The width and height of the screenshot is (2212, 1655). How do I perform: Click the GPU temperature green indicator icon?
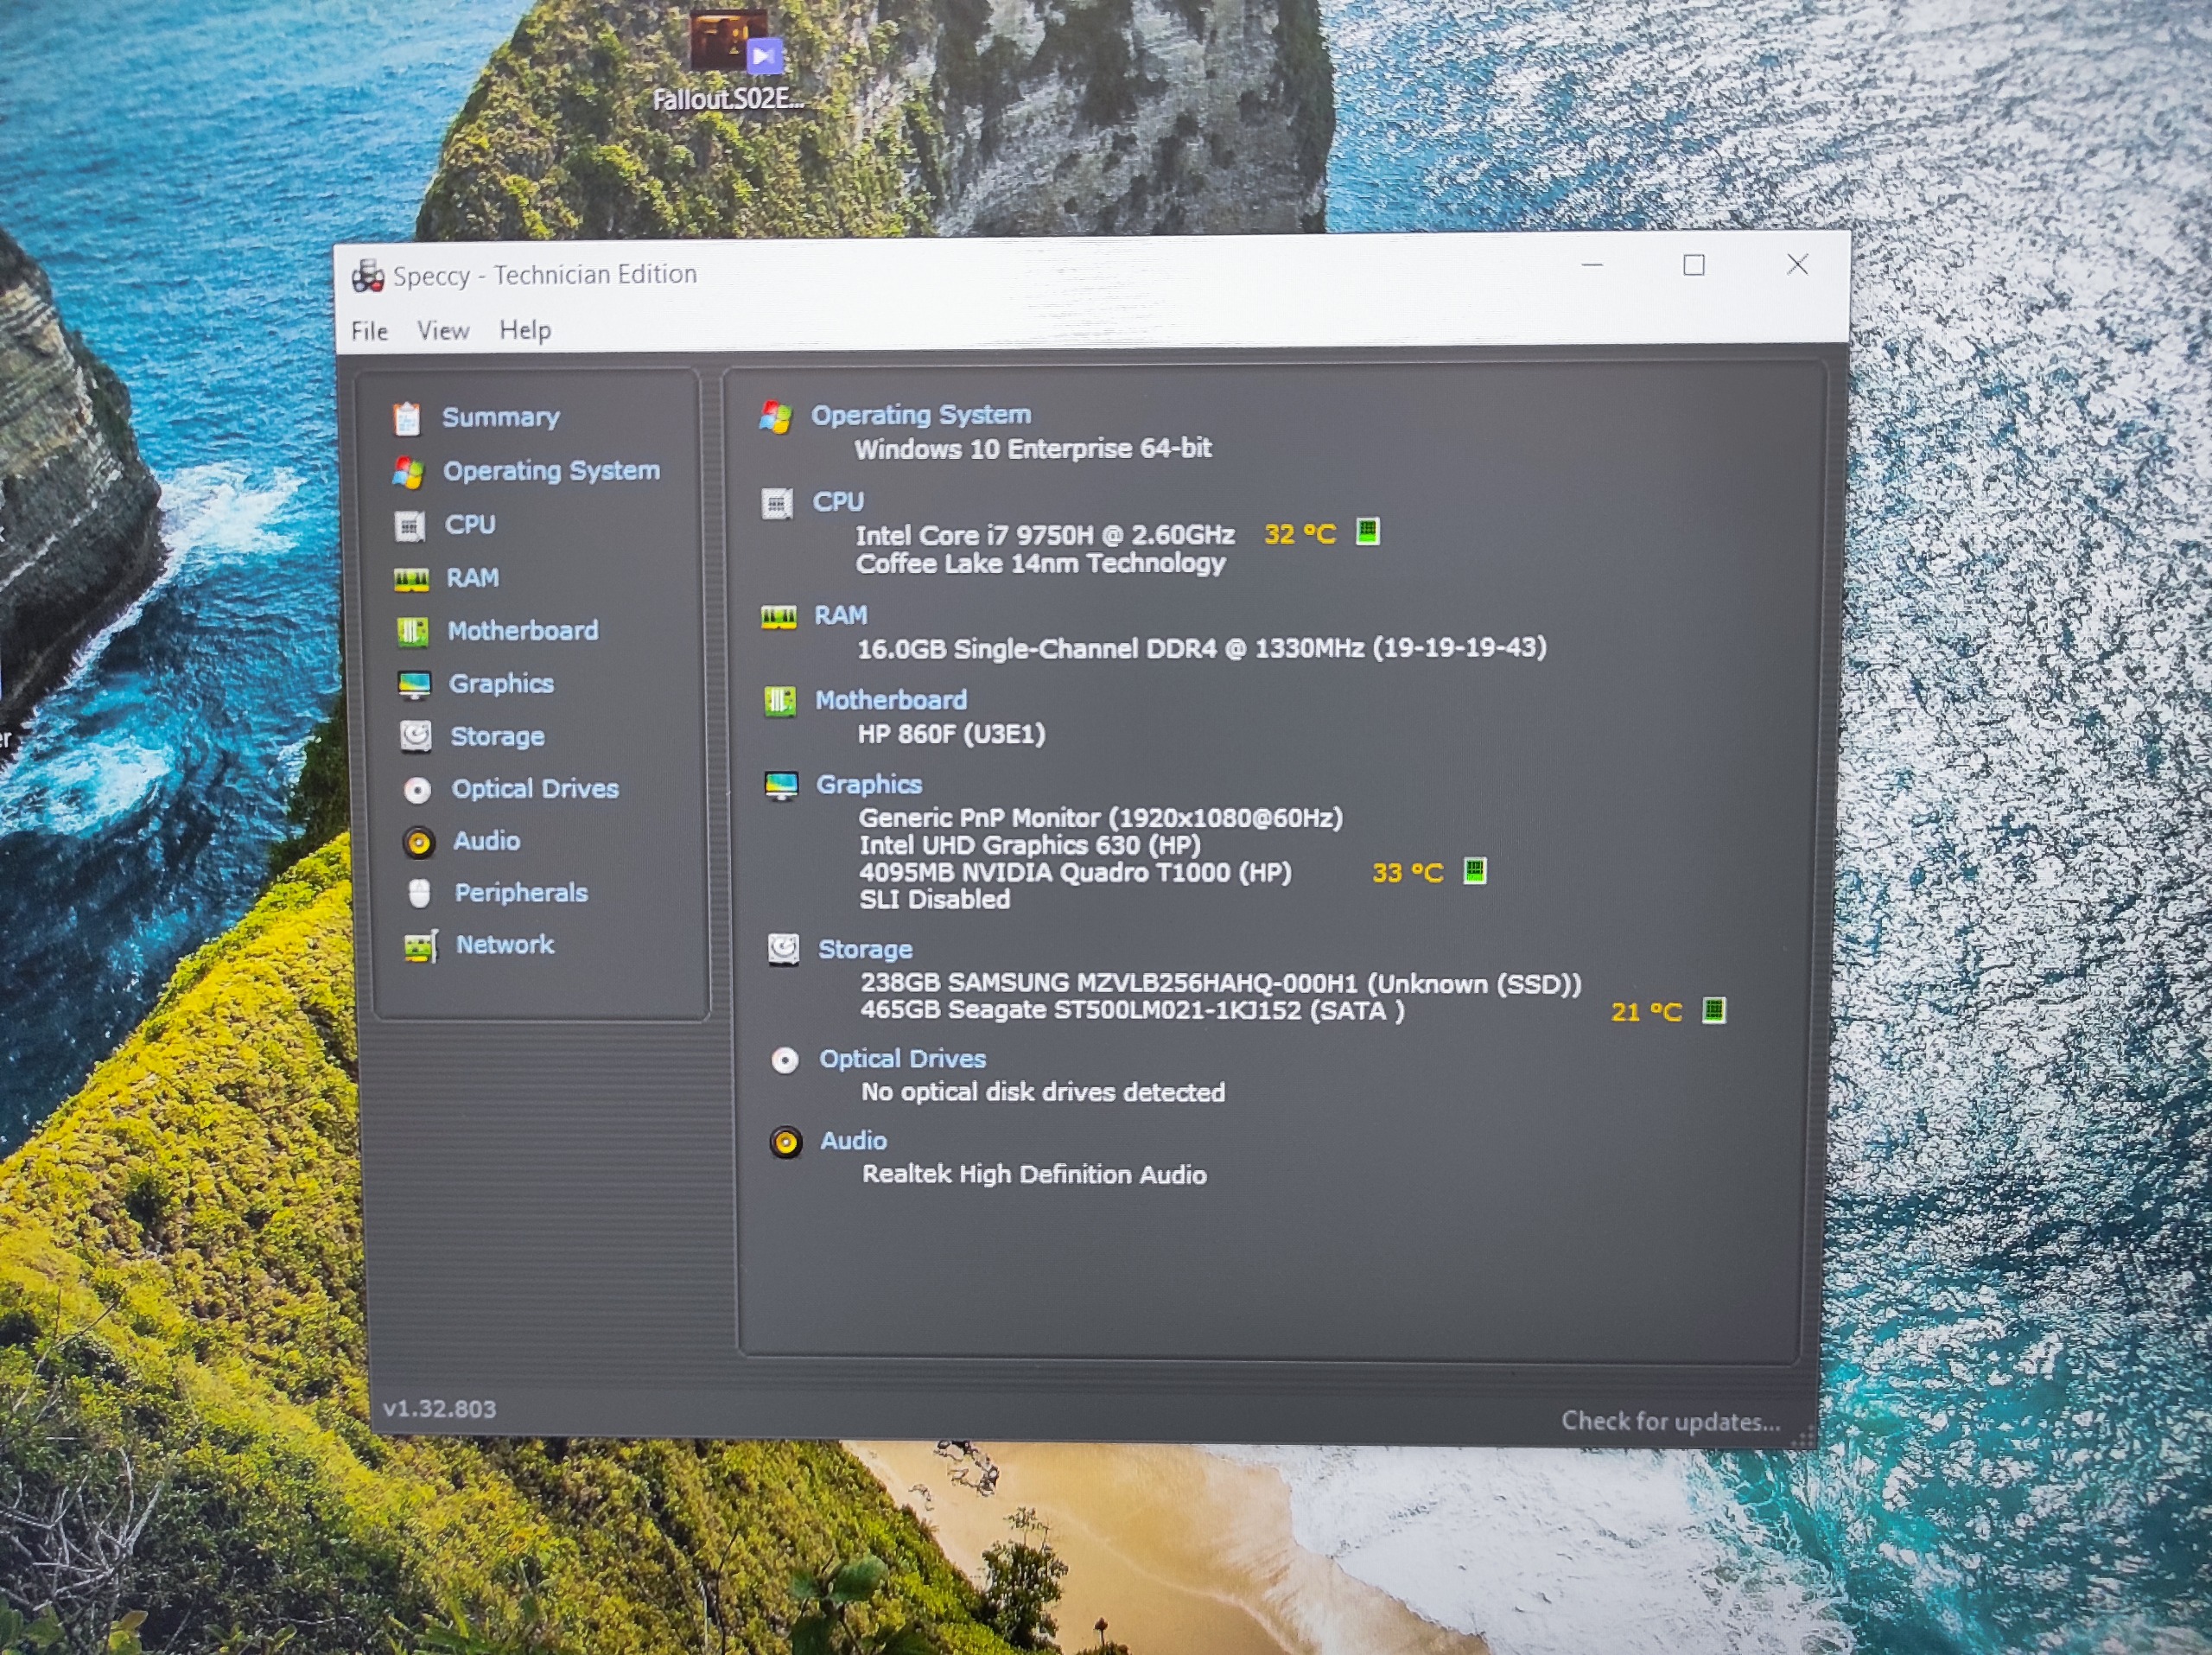point(1475,871)
